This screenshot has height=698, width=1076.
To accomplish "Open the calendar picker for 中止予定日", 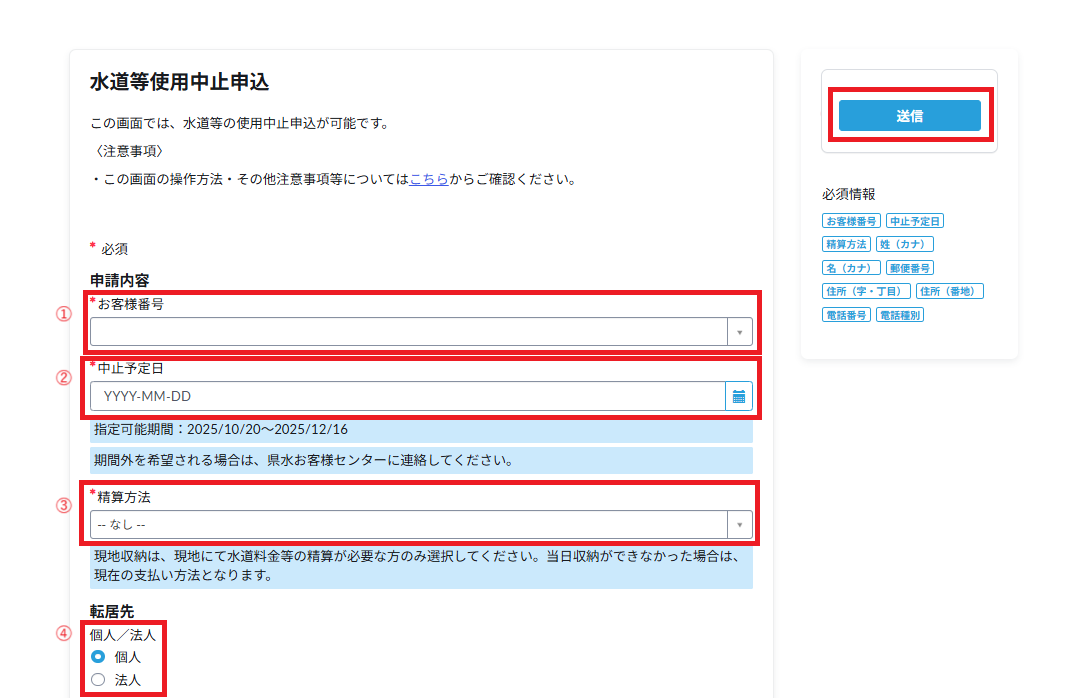I will pyautogui.click(x=738, y=396).
